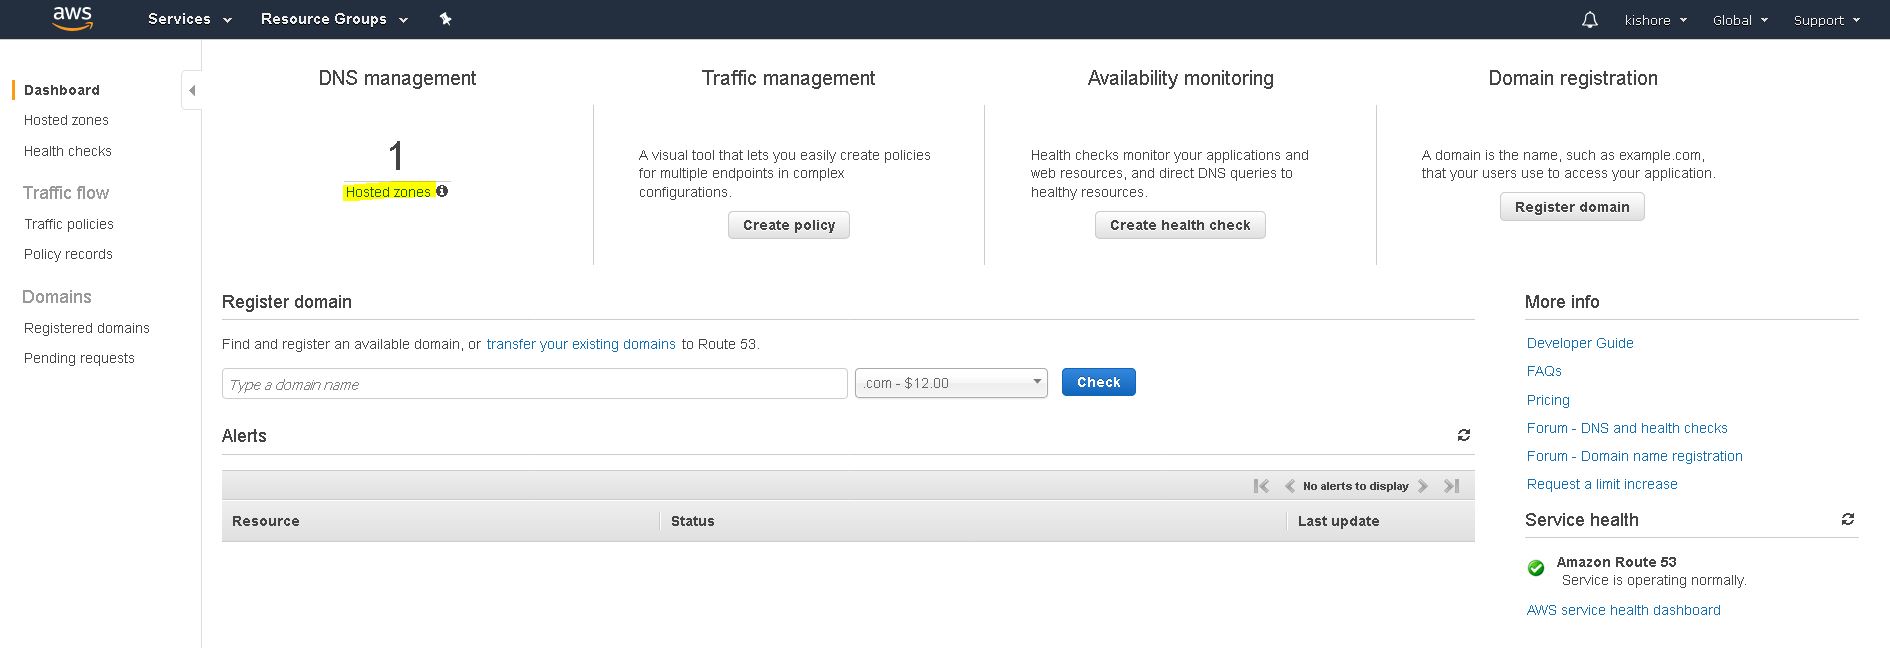Viewport: 1890px width, 648px height.
Task: Select Hosted zones in the sidebar
Action: [x=66, y=120]
